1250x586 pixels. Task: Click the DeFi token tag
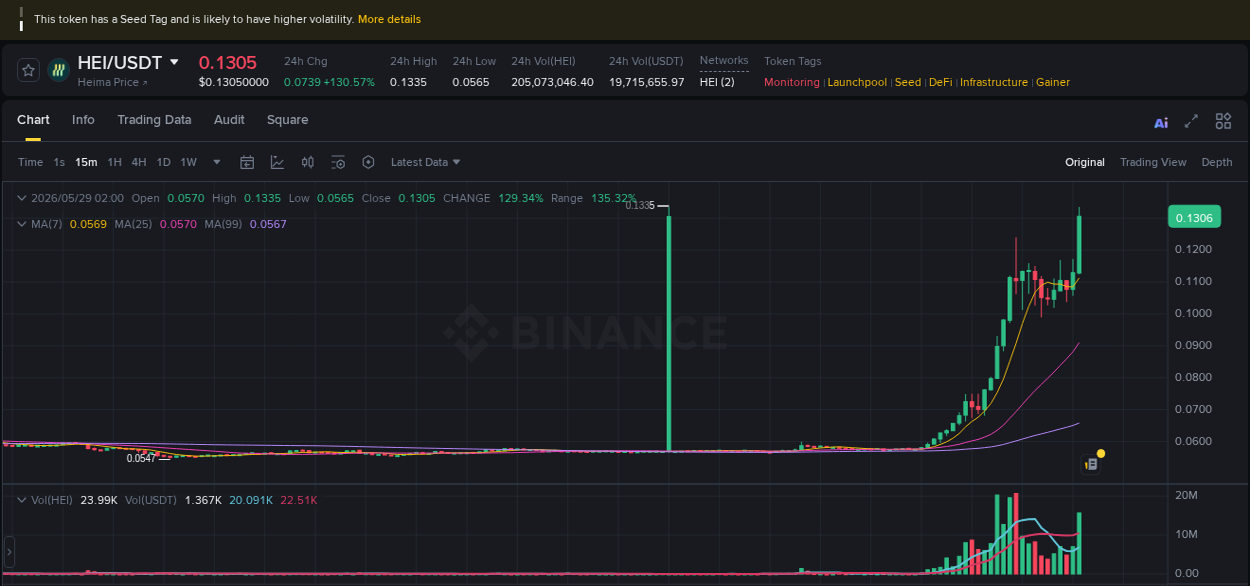[x=940, y=82]
